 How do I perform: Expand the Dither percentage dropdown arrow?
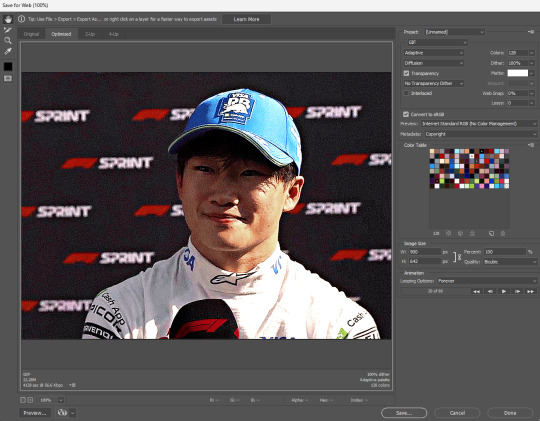[x=531, y=63]
